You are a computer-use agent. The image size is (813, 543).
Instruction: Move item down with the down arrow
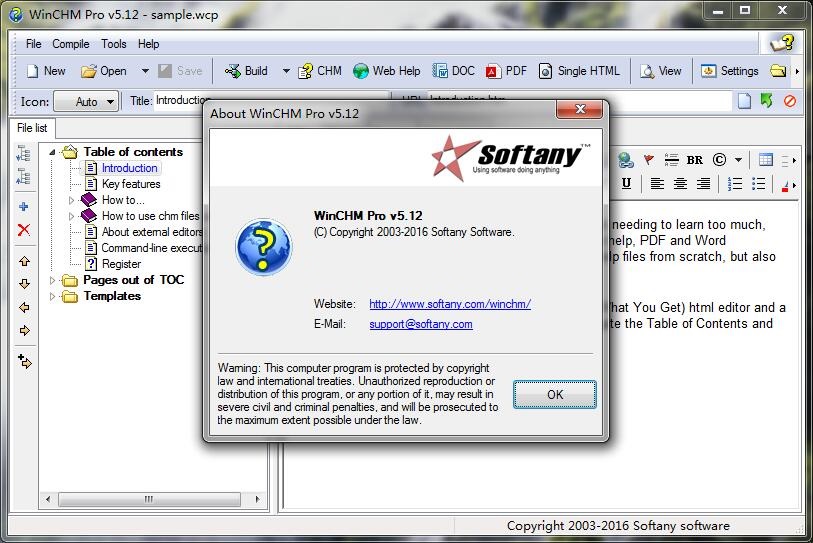point(24,284)
